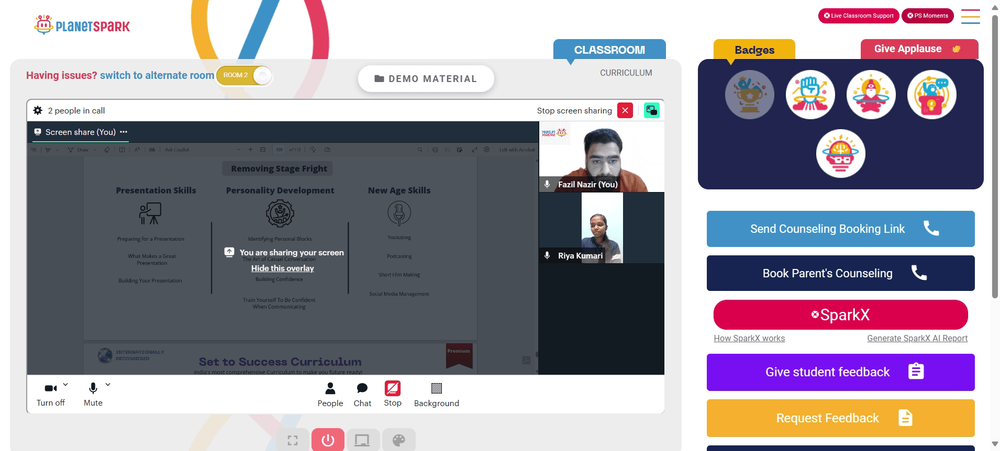Select the greyed trophy badge
Screen dimensions: 1000x451
click(x=749, y=94)
